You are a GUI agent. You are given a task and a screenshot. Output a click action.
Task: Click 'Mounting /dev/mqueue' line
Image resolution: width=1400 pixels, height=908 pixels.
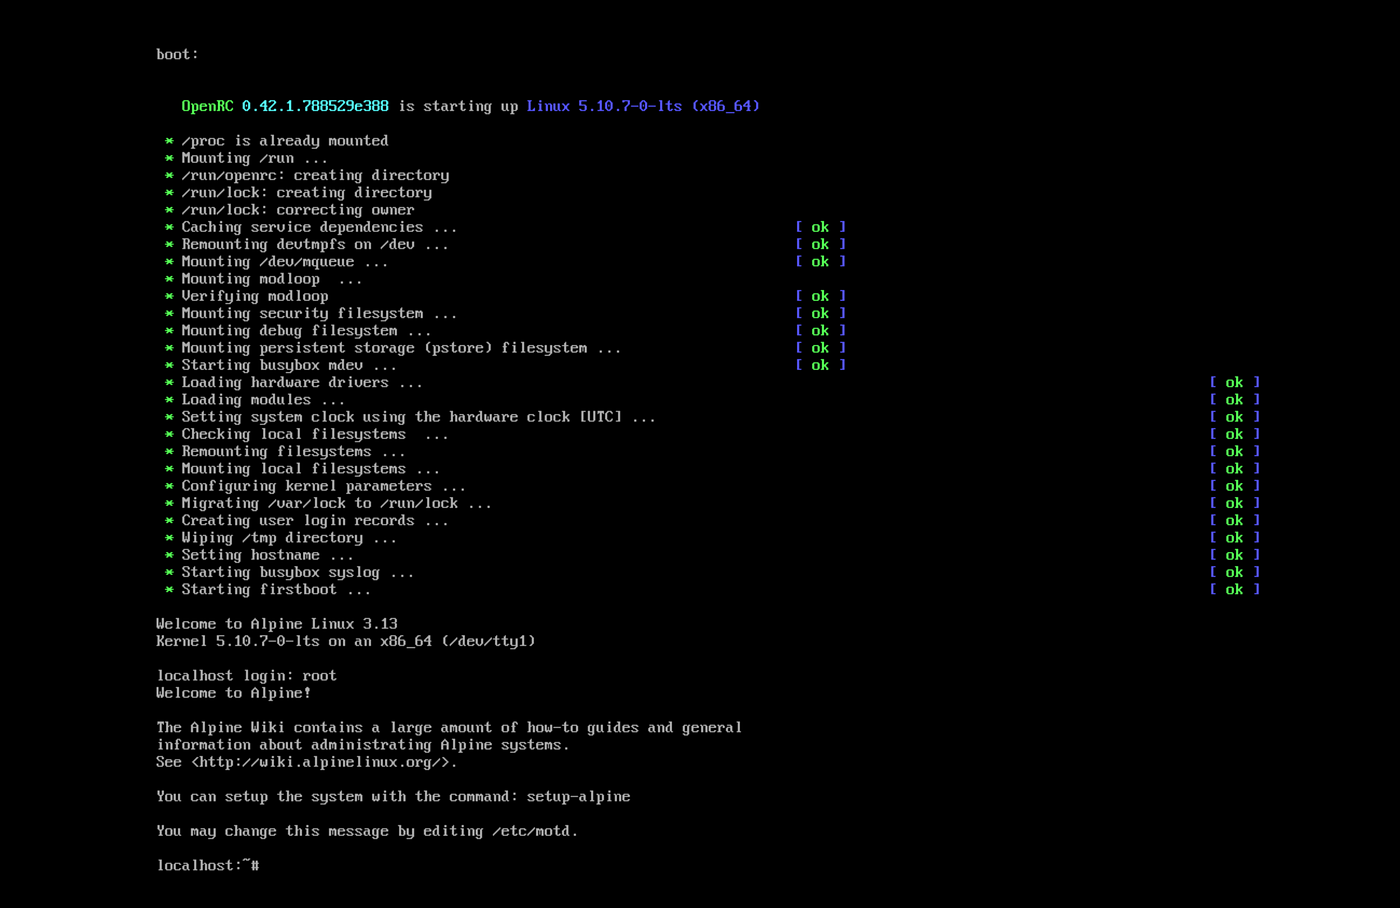pyautogui.click(x=284, y=262)
